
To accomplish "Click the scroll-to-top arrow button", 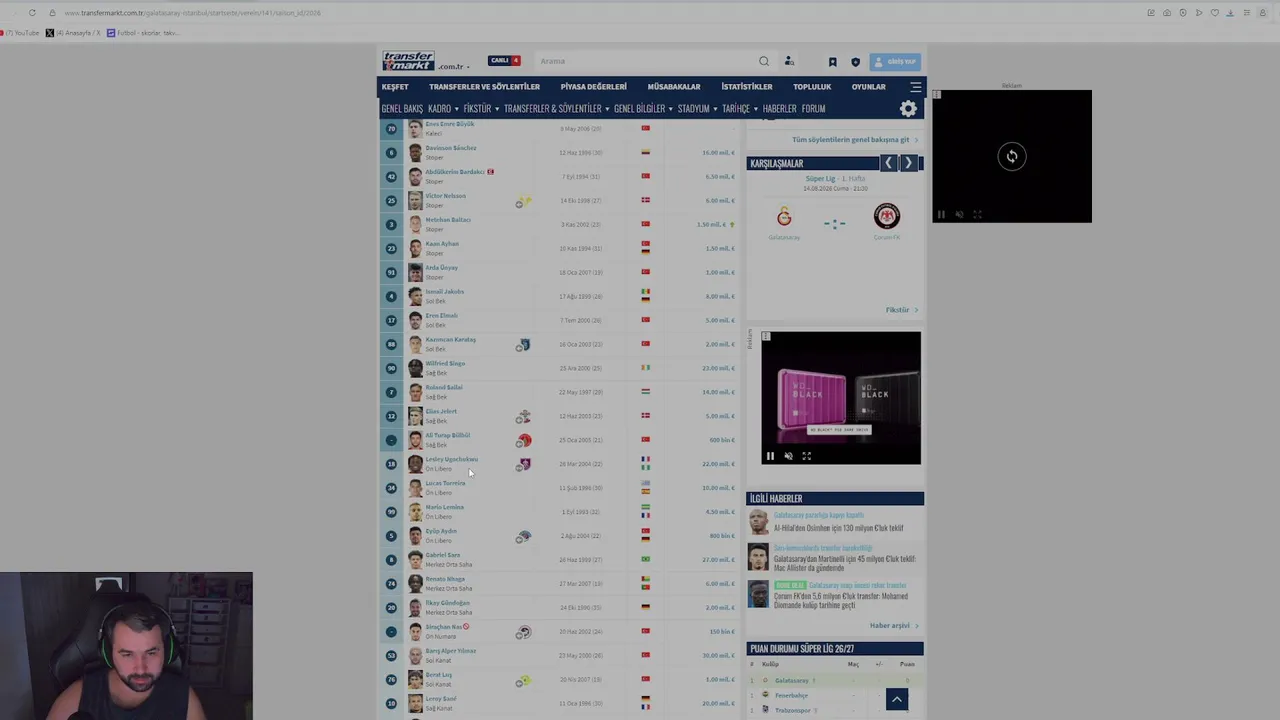I will tap(896, 700).
